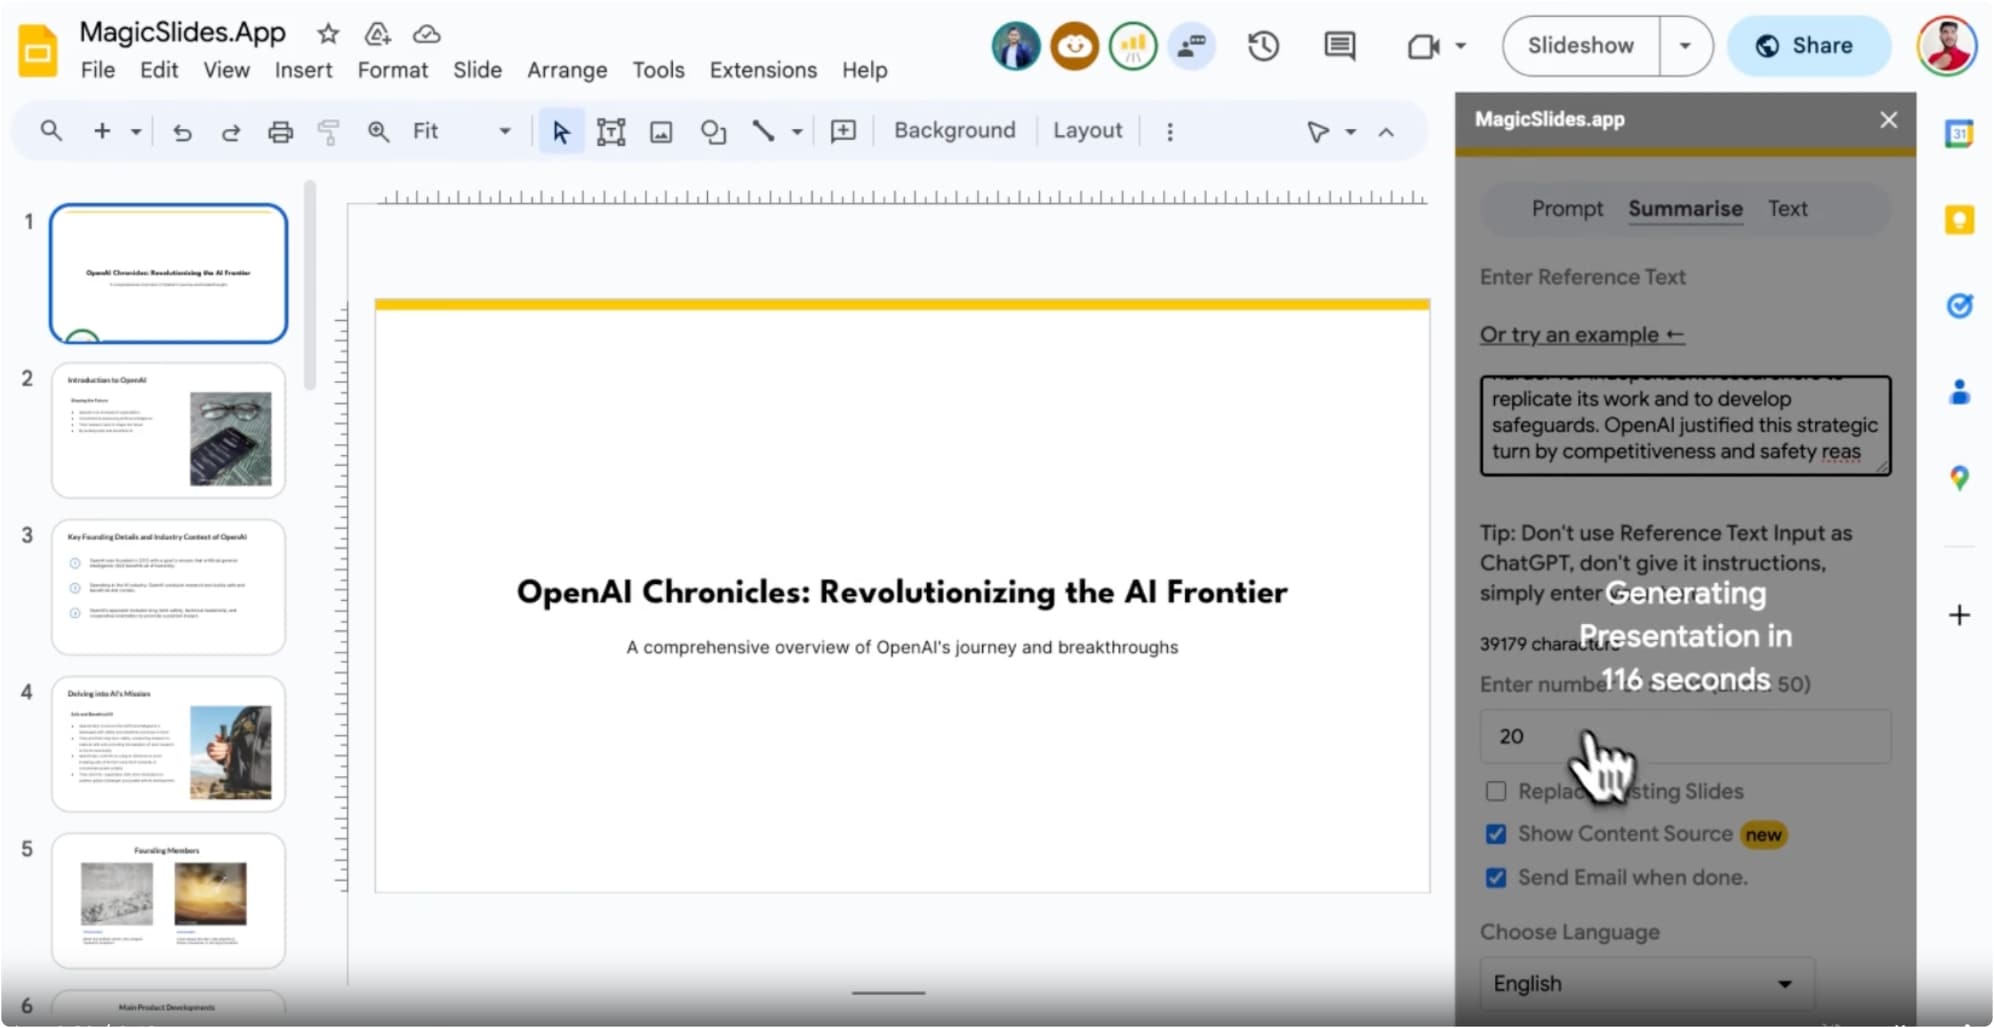The width and height of the screenshot is (1994, 1028).
Task: Click Or try an example link
Action: click(x=1582, y=335)
